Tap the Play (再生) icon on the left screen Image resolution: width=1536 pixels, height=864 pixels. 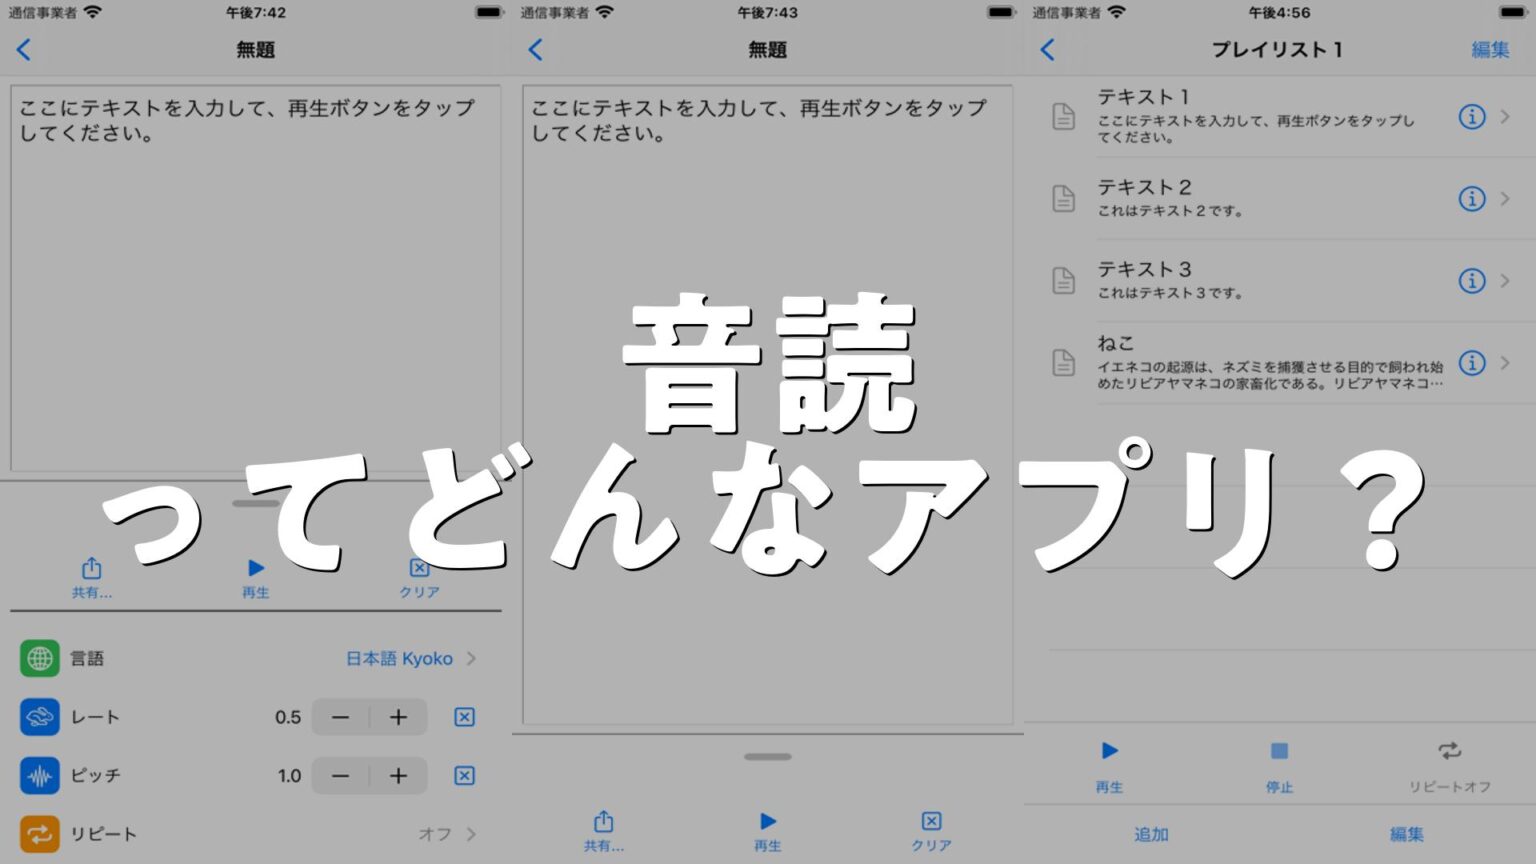pyautogui.click(x=254, y=568)
